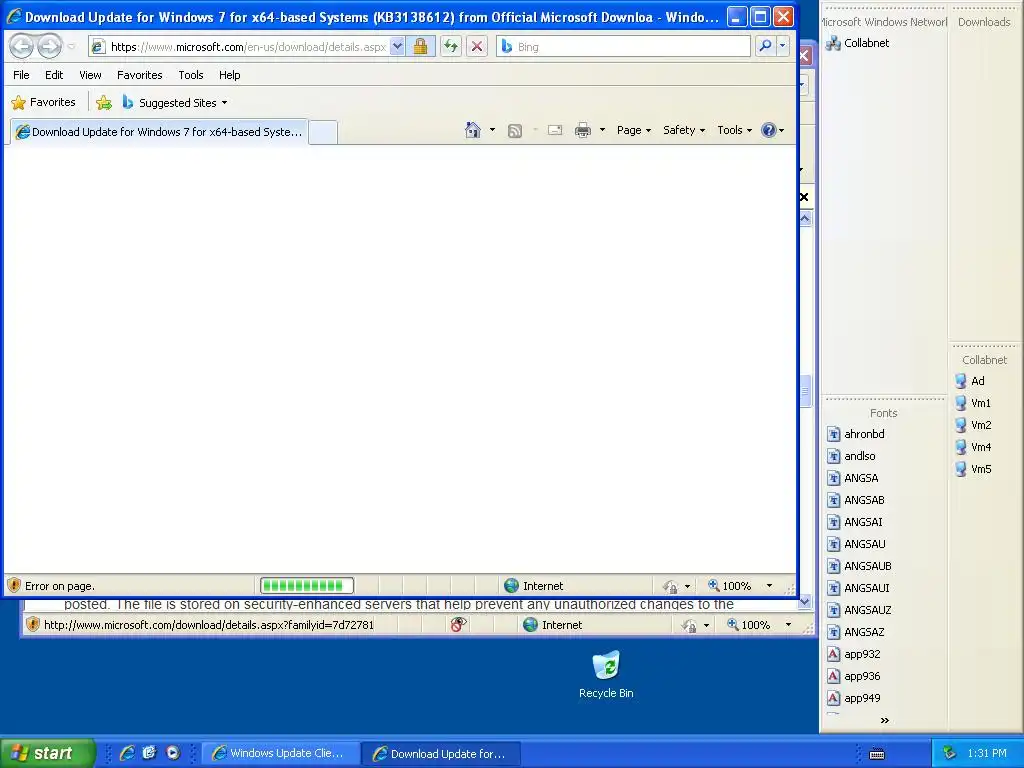Viewport: 1024px width, 768px height.
Task: Open Suggested Sites link
Action: point(174,103)
